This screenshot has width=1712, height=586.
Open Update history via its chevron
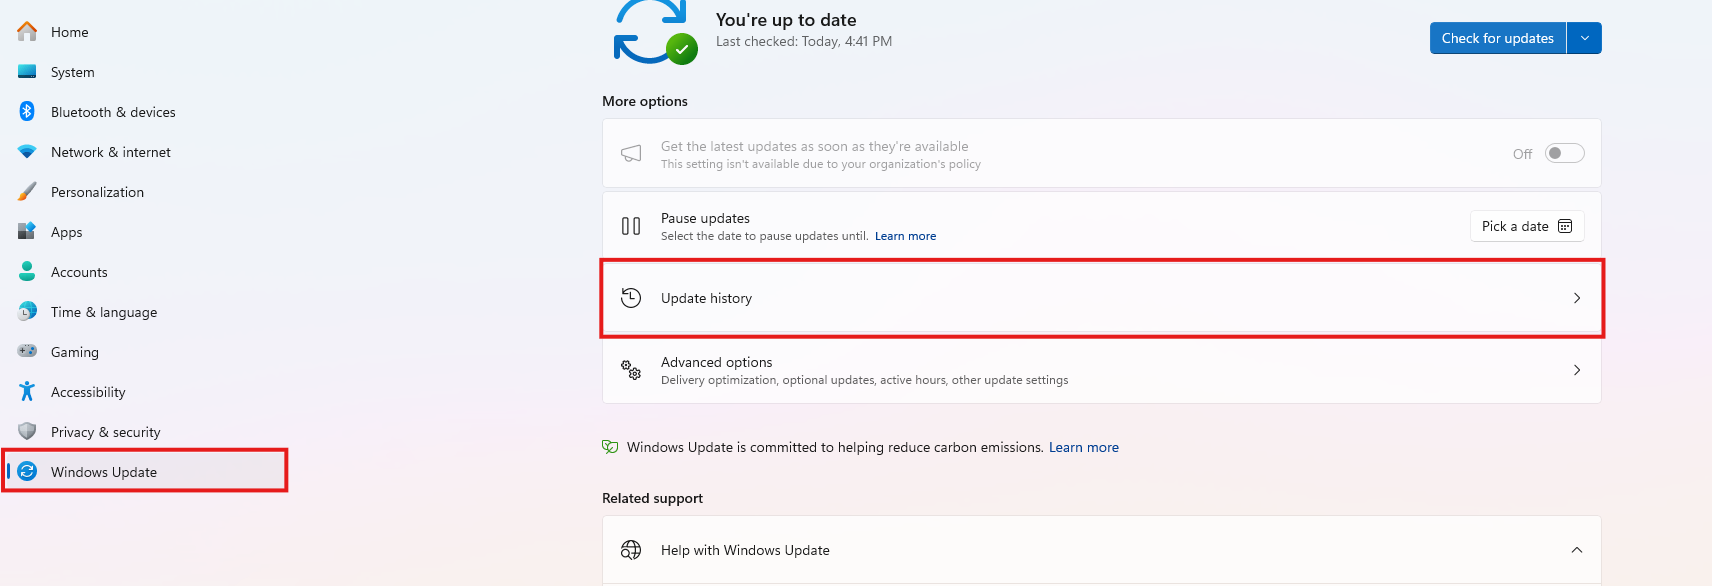[1577, 298]
